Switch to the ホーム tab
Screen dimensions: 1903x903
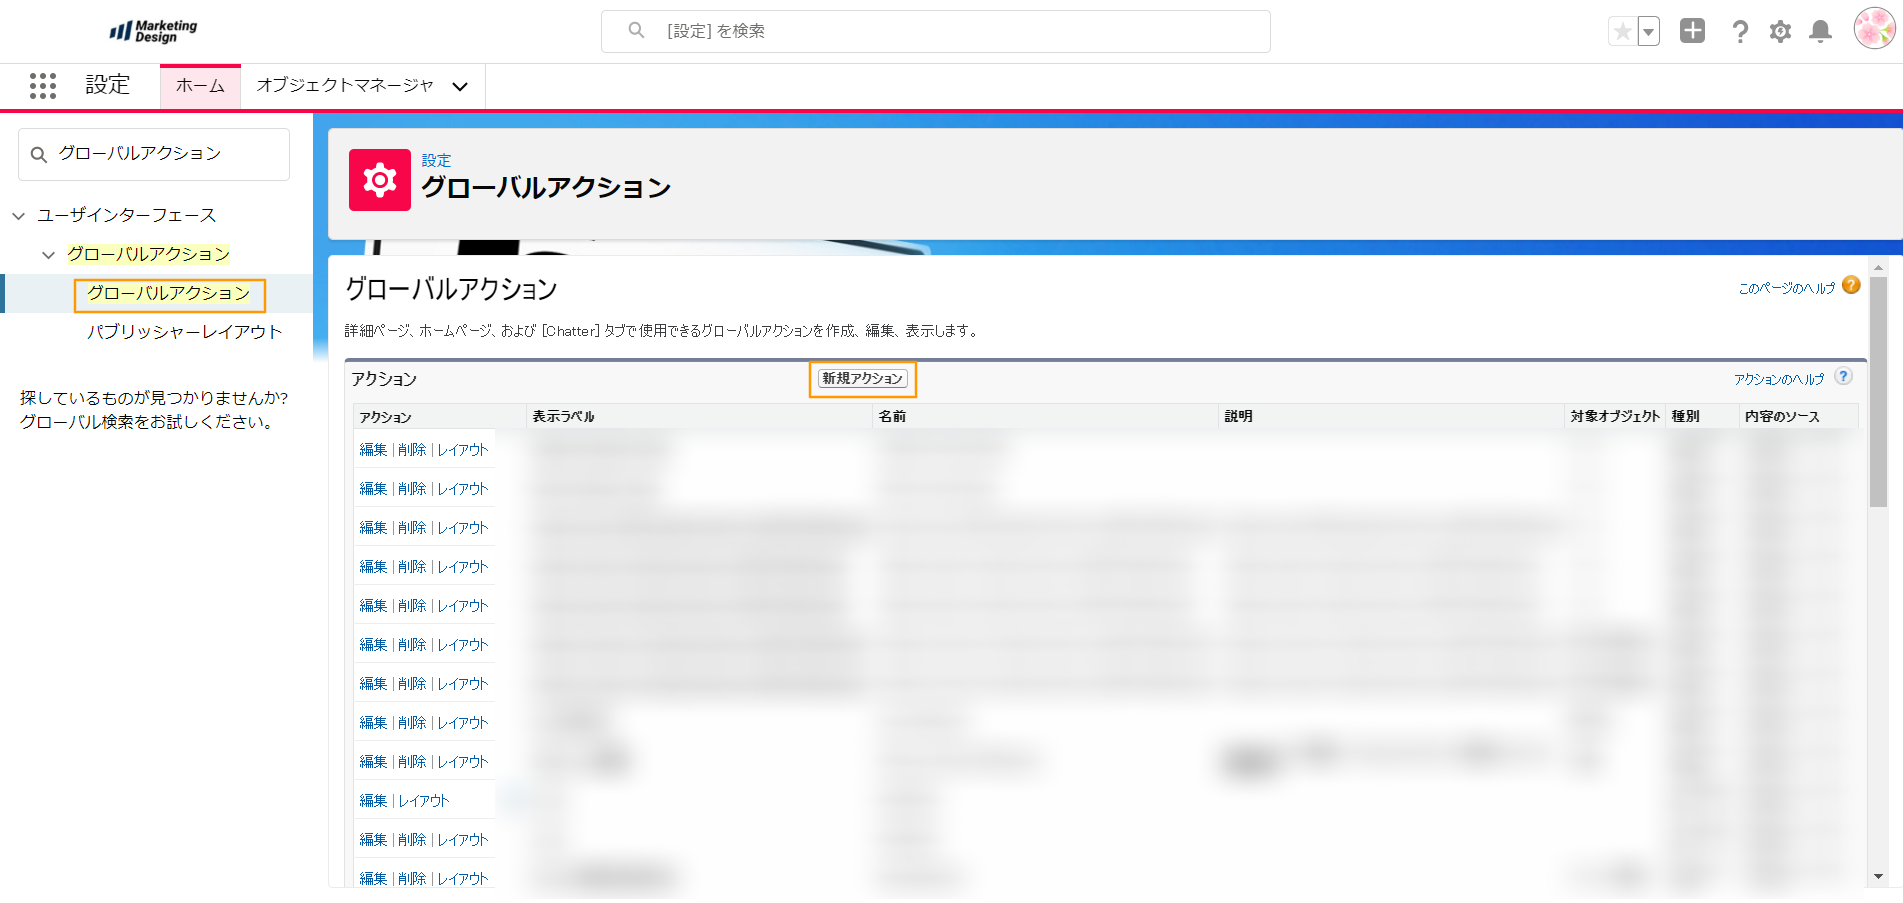[x=200, y=86]
